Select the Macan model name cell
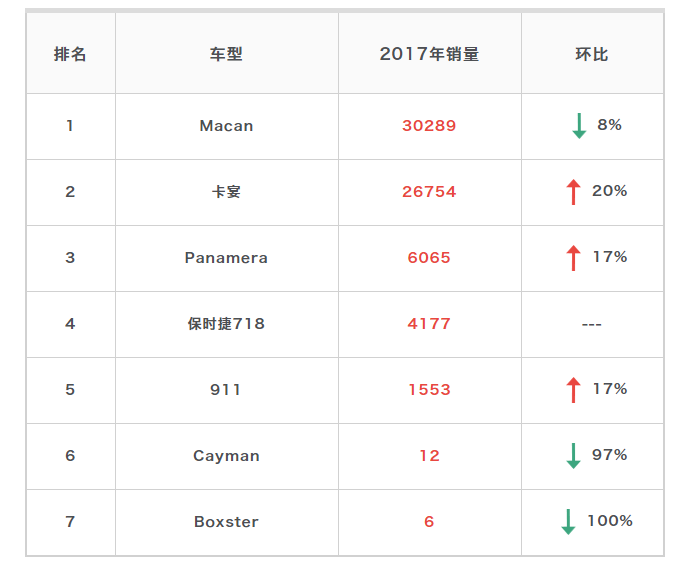 click(x=226, y=126)
